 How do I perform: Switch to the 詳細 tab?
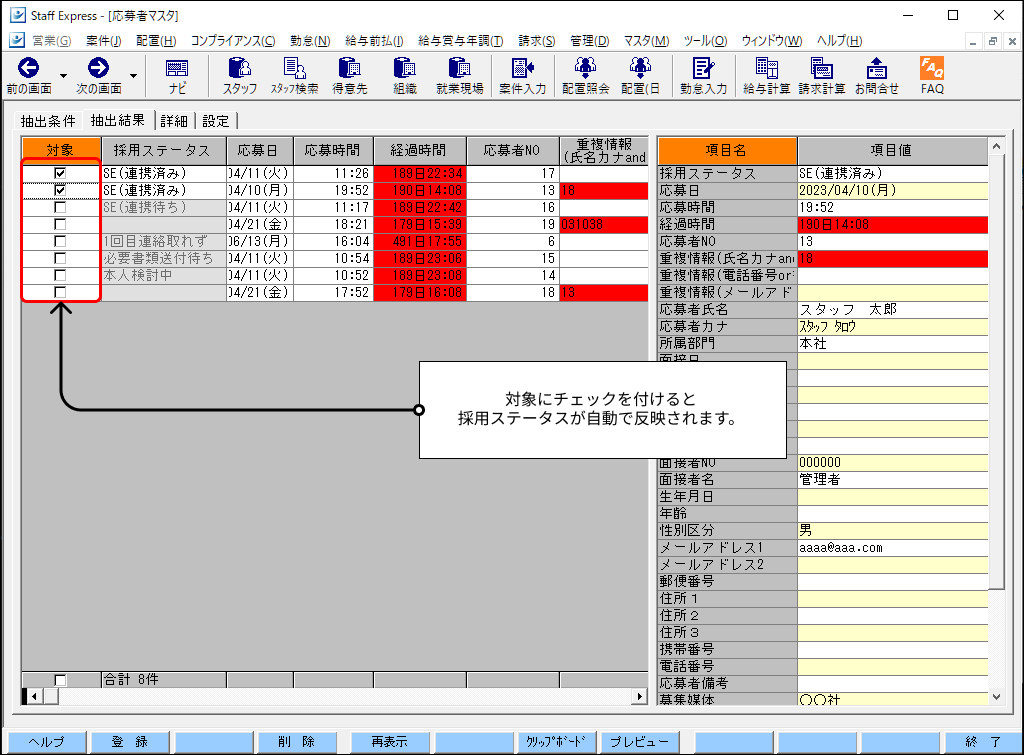tap(174, 121)
